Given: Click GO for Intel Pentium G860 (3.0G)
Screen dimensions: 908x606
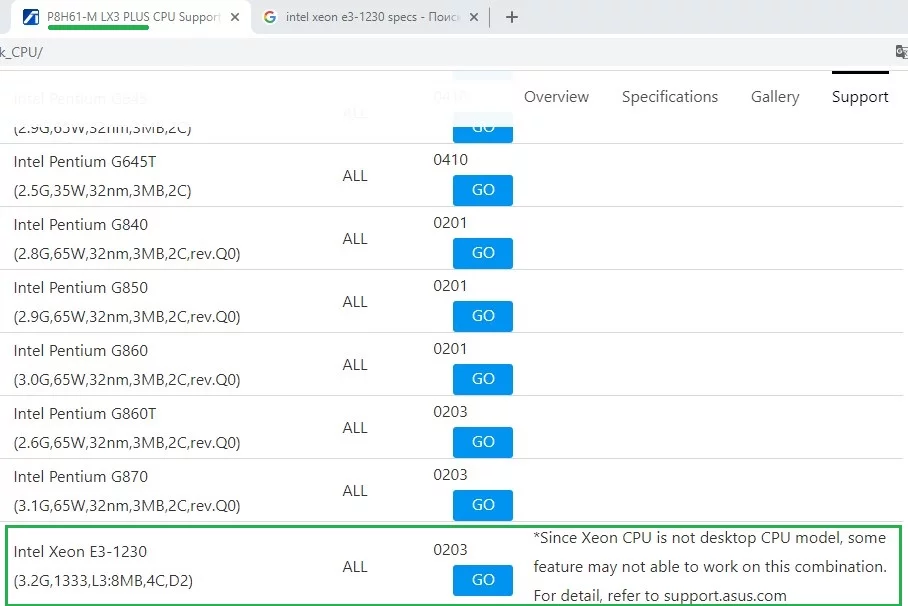Looking at the screenshot, I should coord(482,379).
